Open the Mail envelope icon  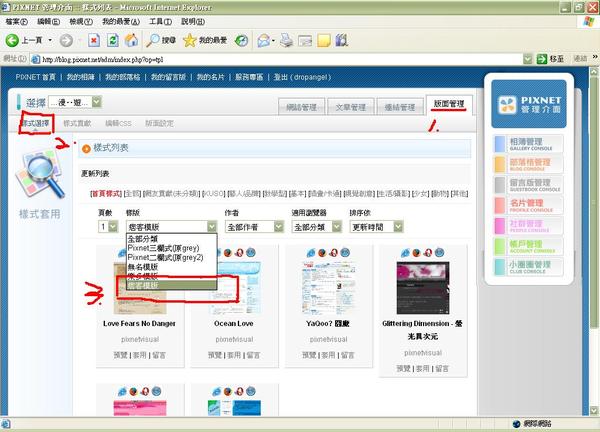263,40
